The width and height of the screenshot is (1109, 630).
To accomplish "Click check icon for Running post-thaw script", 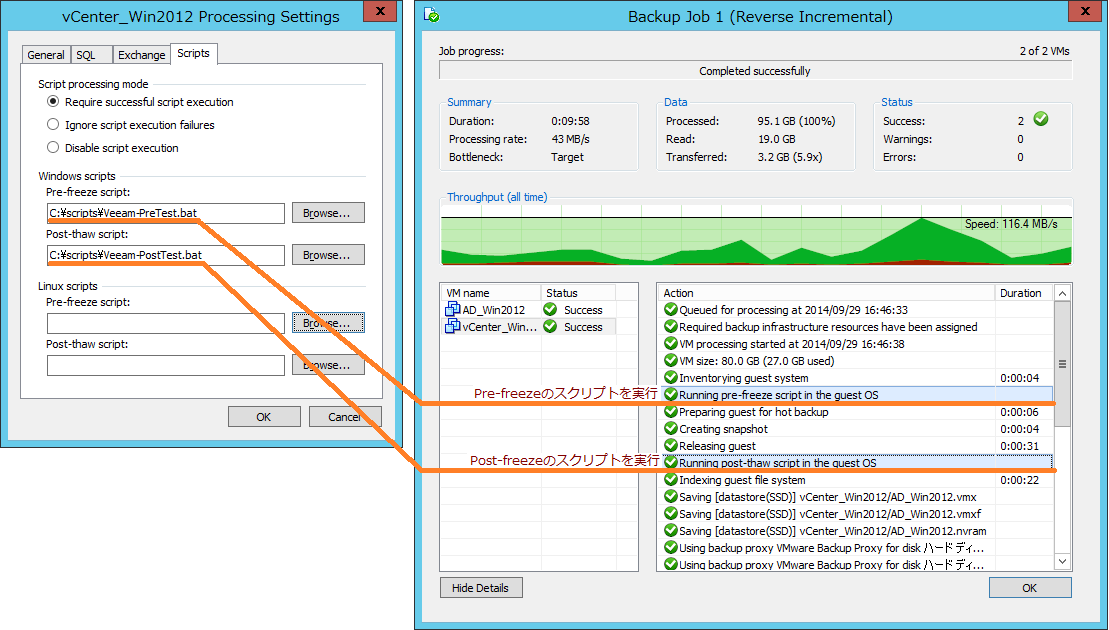I will pyautogui.click(x=670, y=462).
